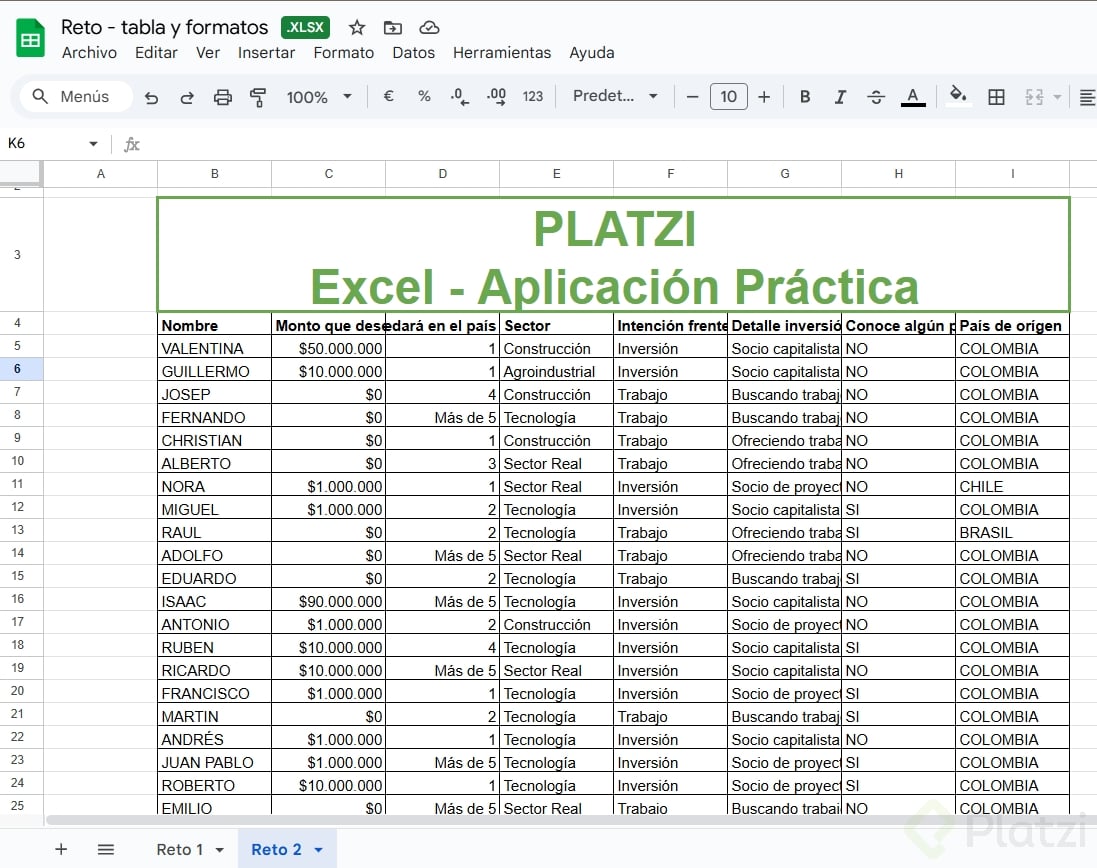Open Reto 1 tab options arrow
The width and height of the screenshot is (1097, 868).
pos(220,850)
